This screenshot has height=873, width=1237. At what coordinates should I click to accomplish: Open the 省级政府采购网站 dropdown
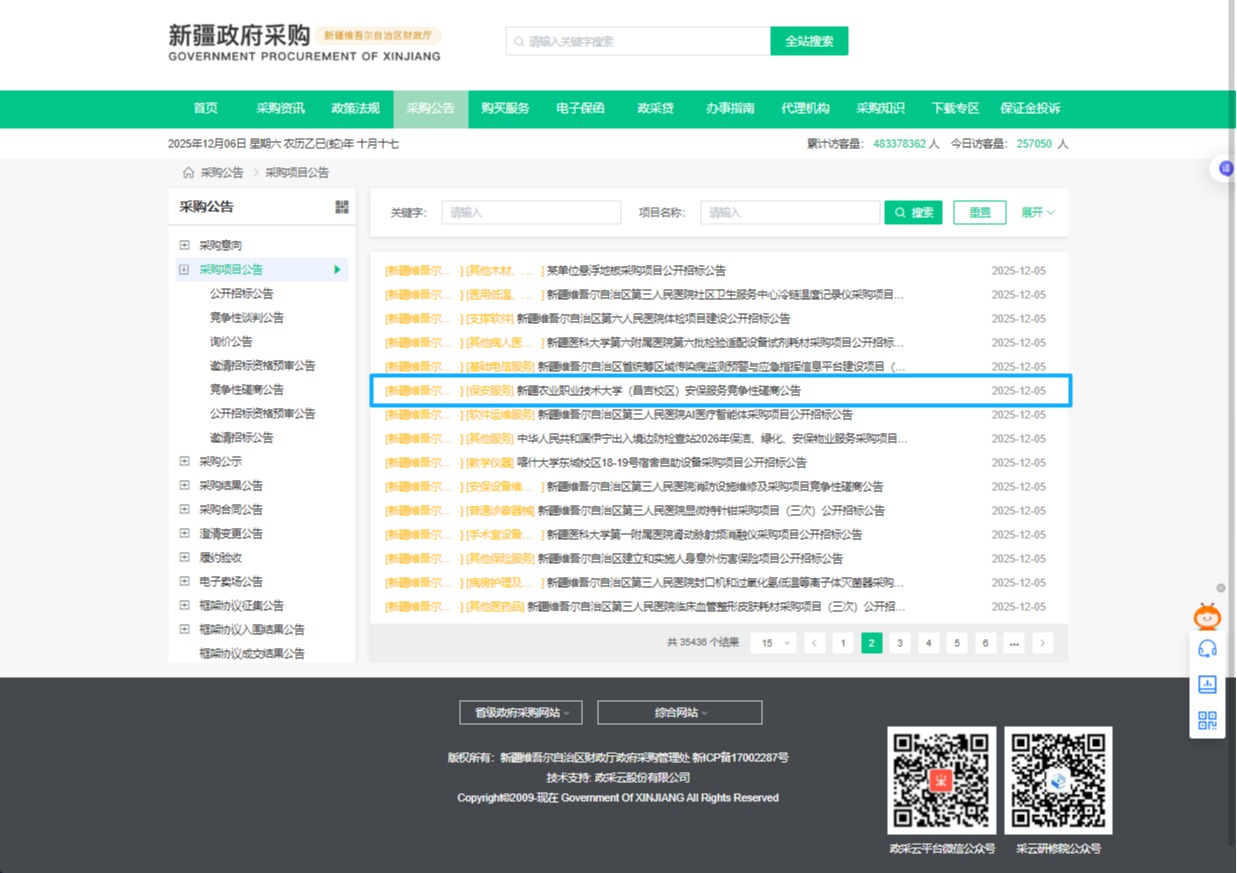[x=520, y=713]
